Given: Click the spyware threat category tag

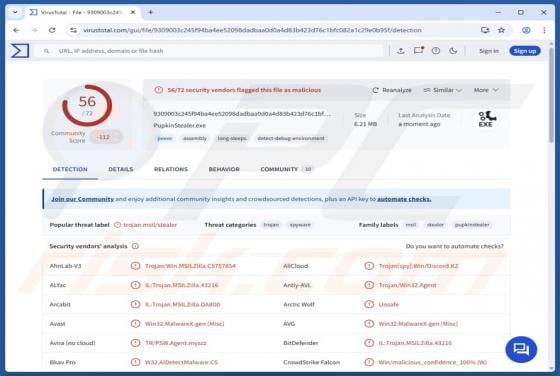Looking at the screenshot, I should 300,225.
